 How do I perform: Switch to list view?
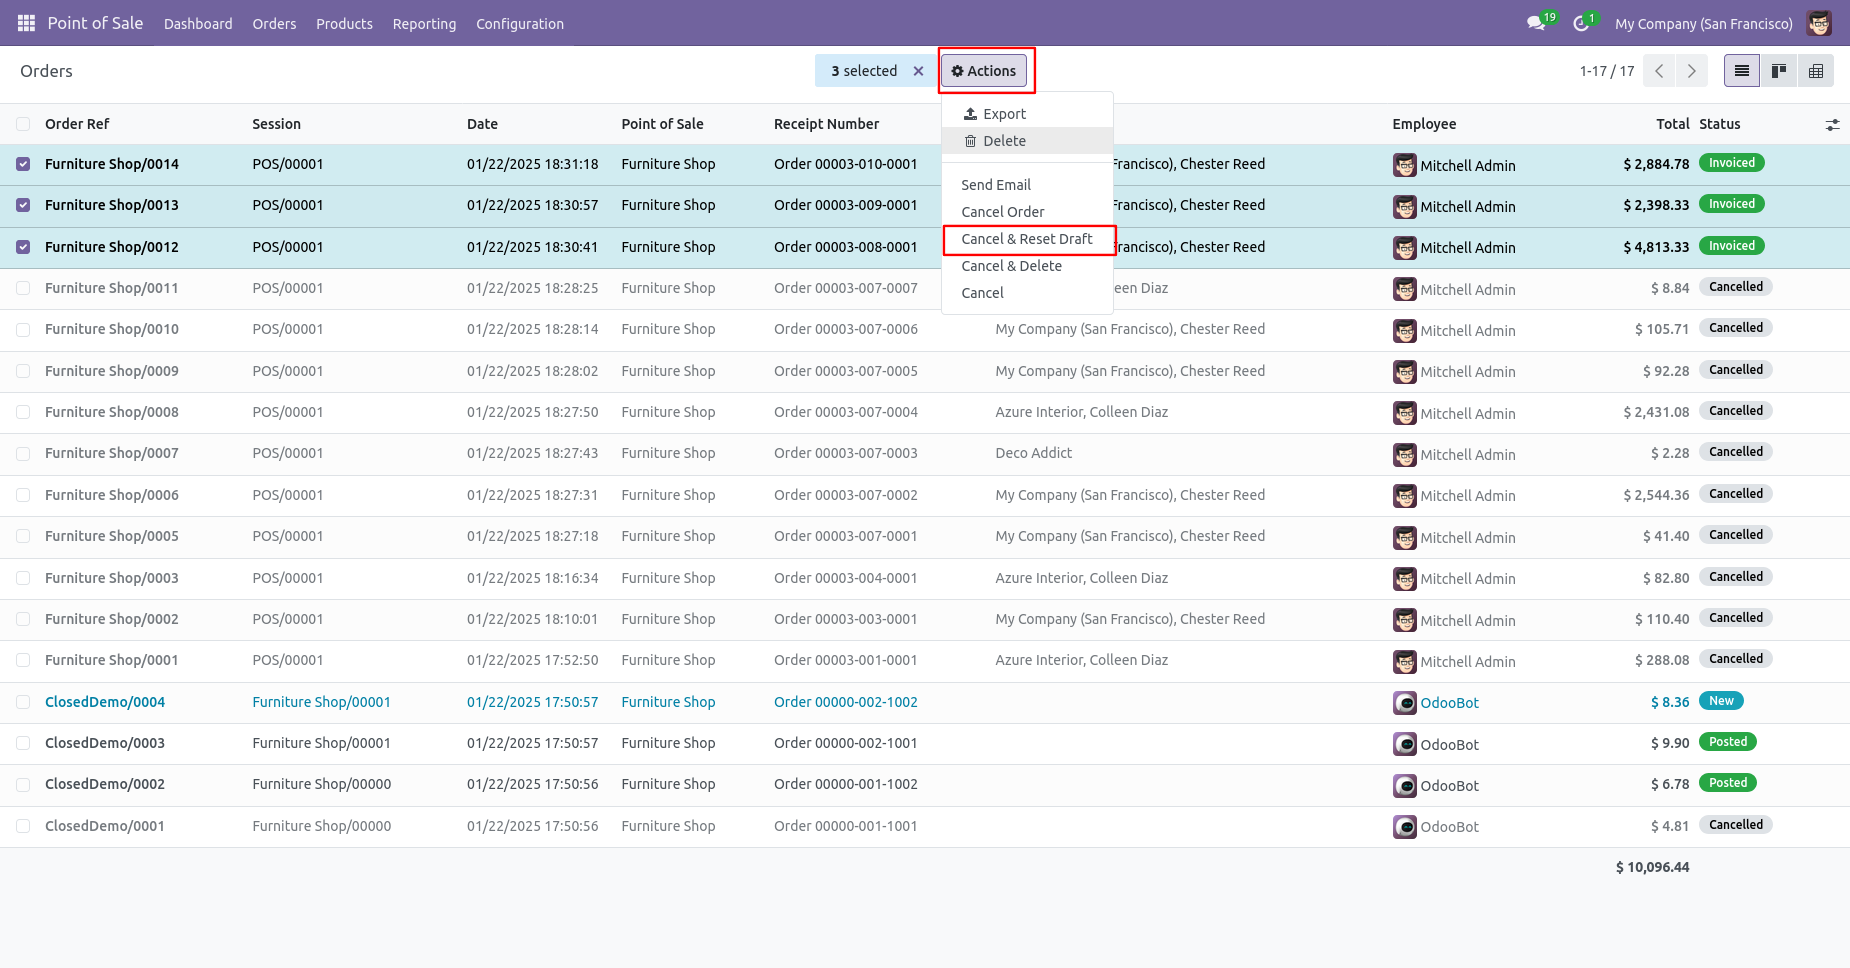(x=1742, y=71)
